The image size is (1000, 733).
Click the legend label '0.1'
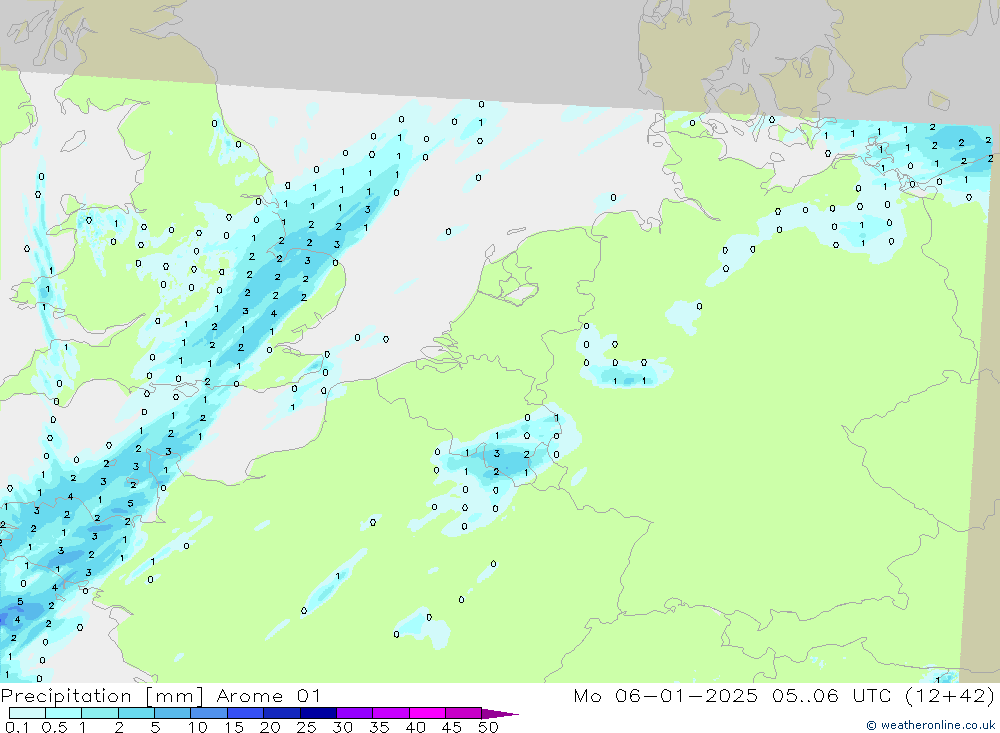(x=17, y=727)
